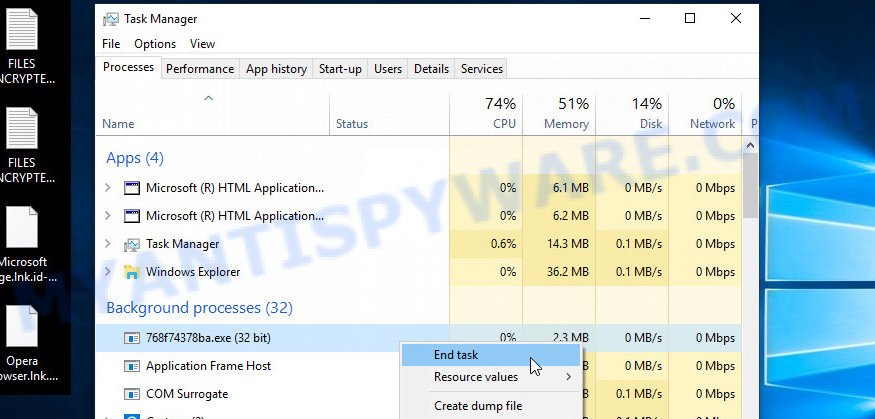Expand first Microsoft (R) HTML Application row

pos(108,188)
